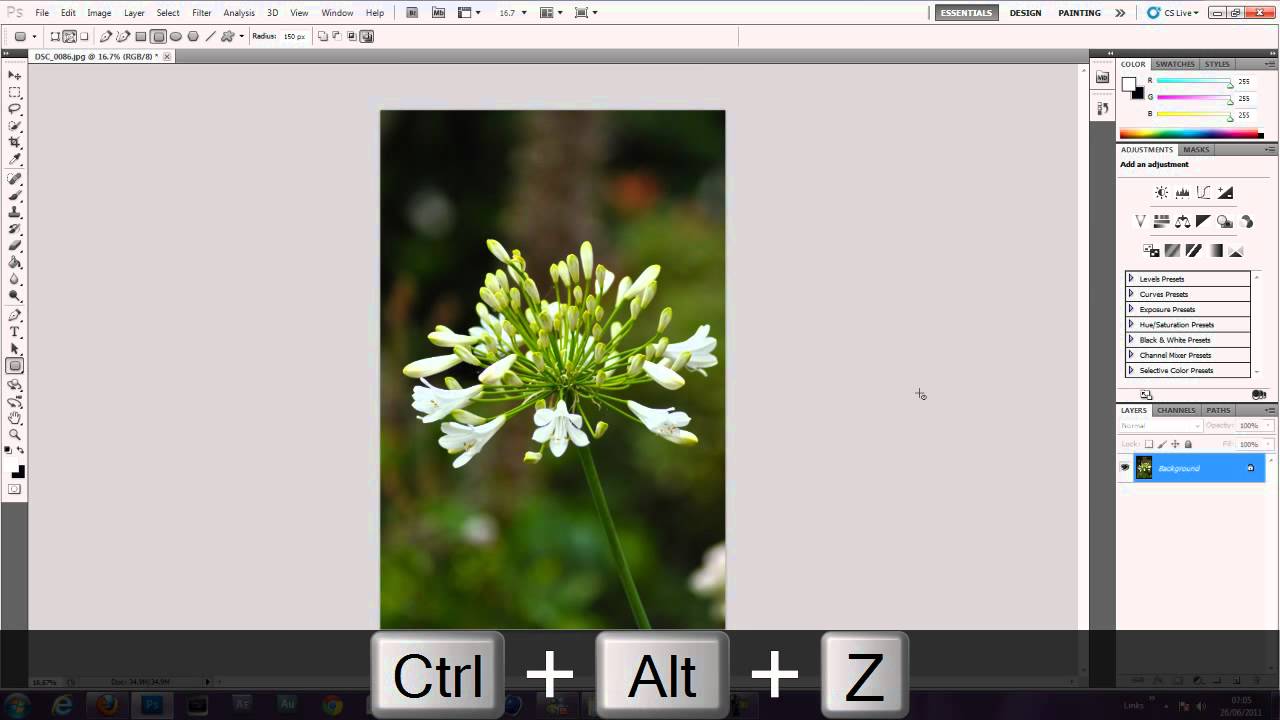Viewport: 1280px width, 720px height.
Task: Toggle lock transparent pixels
Action: (x=1149, y=444)
